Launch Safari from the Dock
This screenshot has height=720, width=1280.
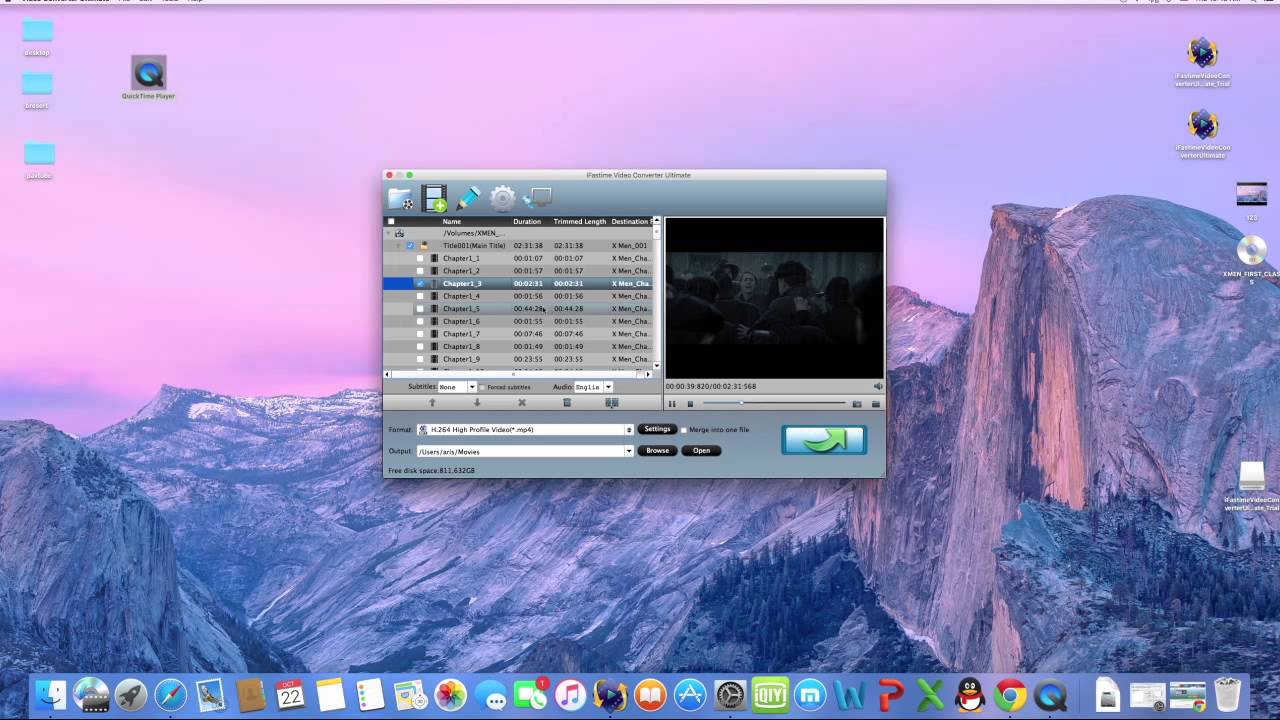tap(170, 695)
